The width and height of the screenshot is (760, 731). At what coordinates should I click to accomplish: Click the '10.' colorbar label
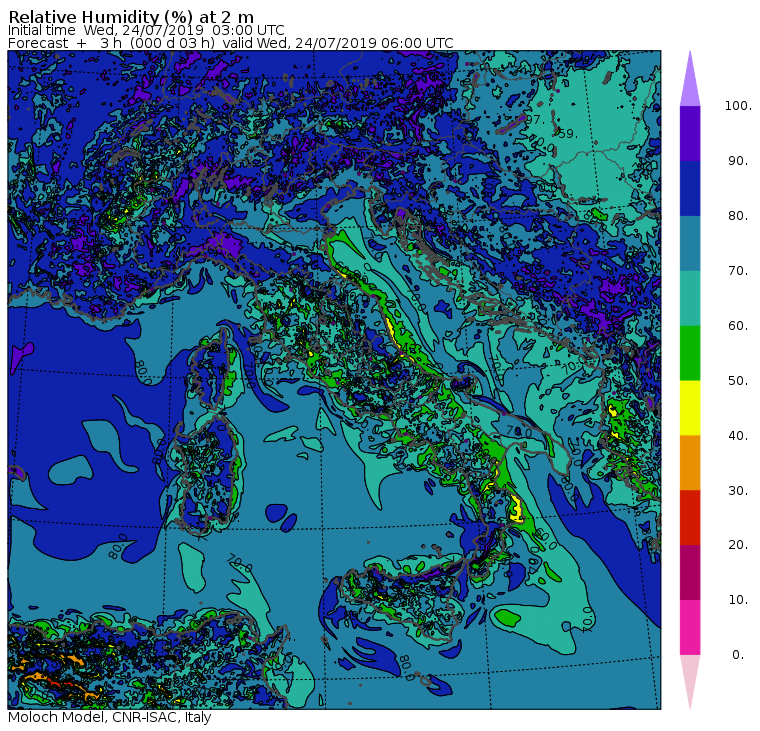tap(738, 600)
